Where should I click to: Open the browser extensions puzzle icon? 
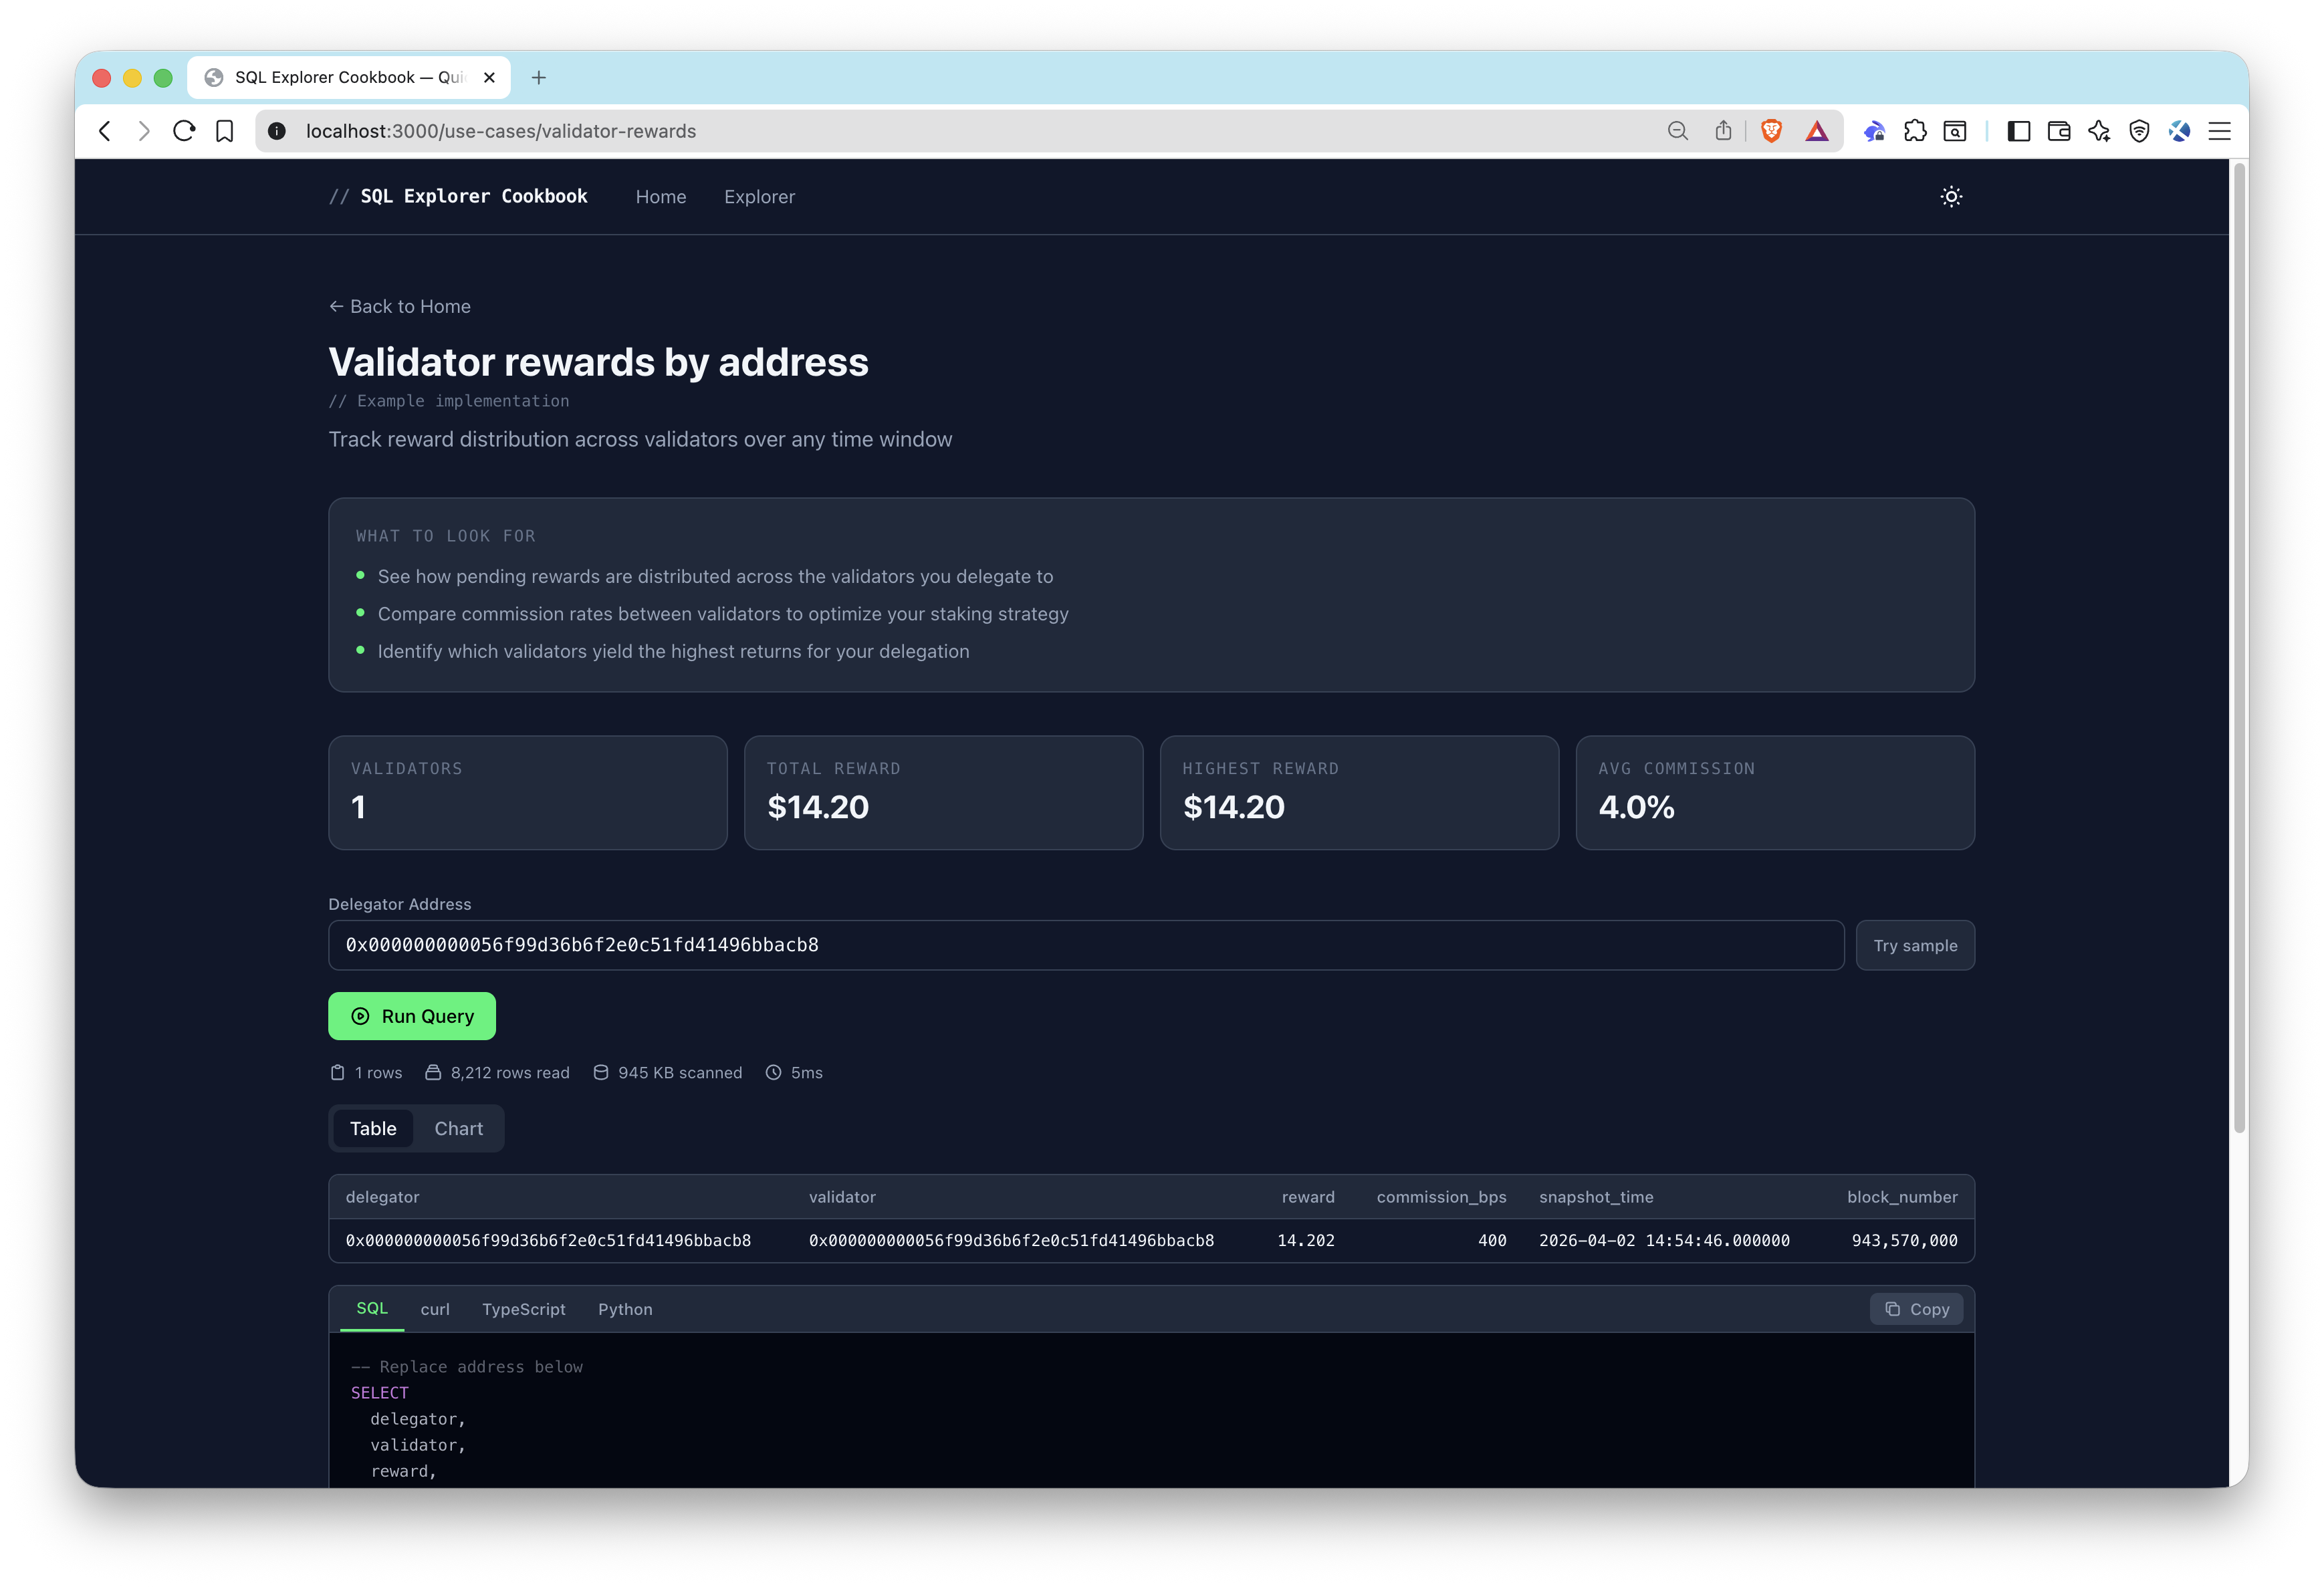[1916, 131]
